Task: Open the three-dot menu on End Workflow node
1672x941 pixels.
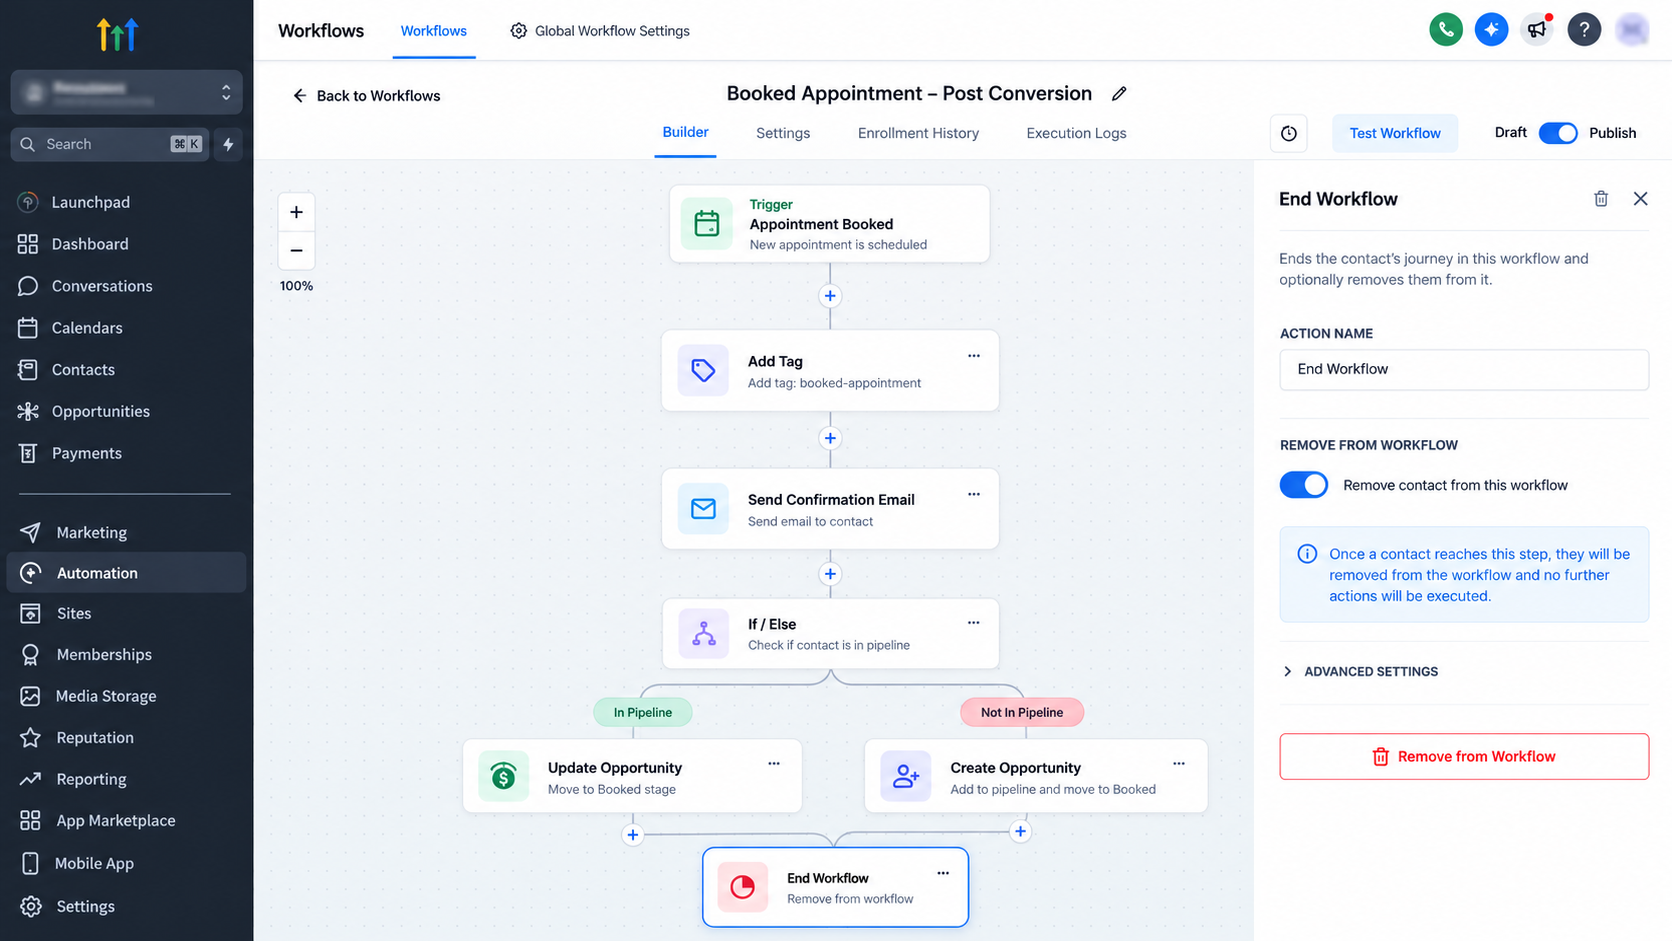Action: point(943,873)
